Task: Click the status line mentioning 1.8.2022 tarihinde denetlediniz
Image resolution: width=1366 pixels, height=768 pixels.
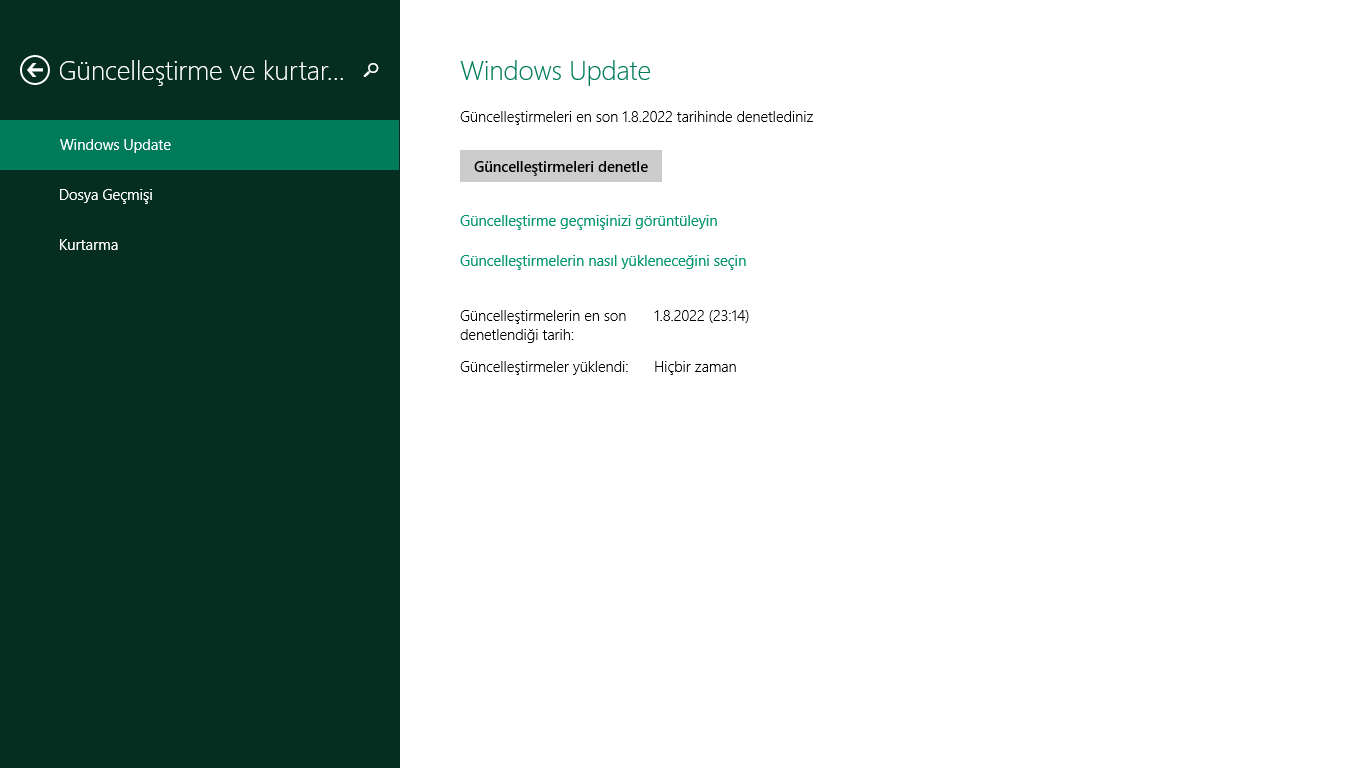Action: point(636,117)
